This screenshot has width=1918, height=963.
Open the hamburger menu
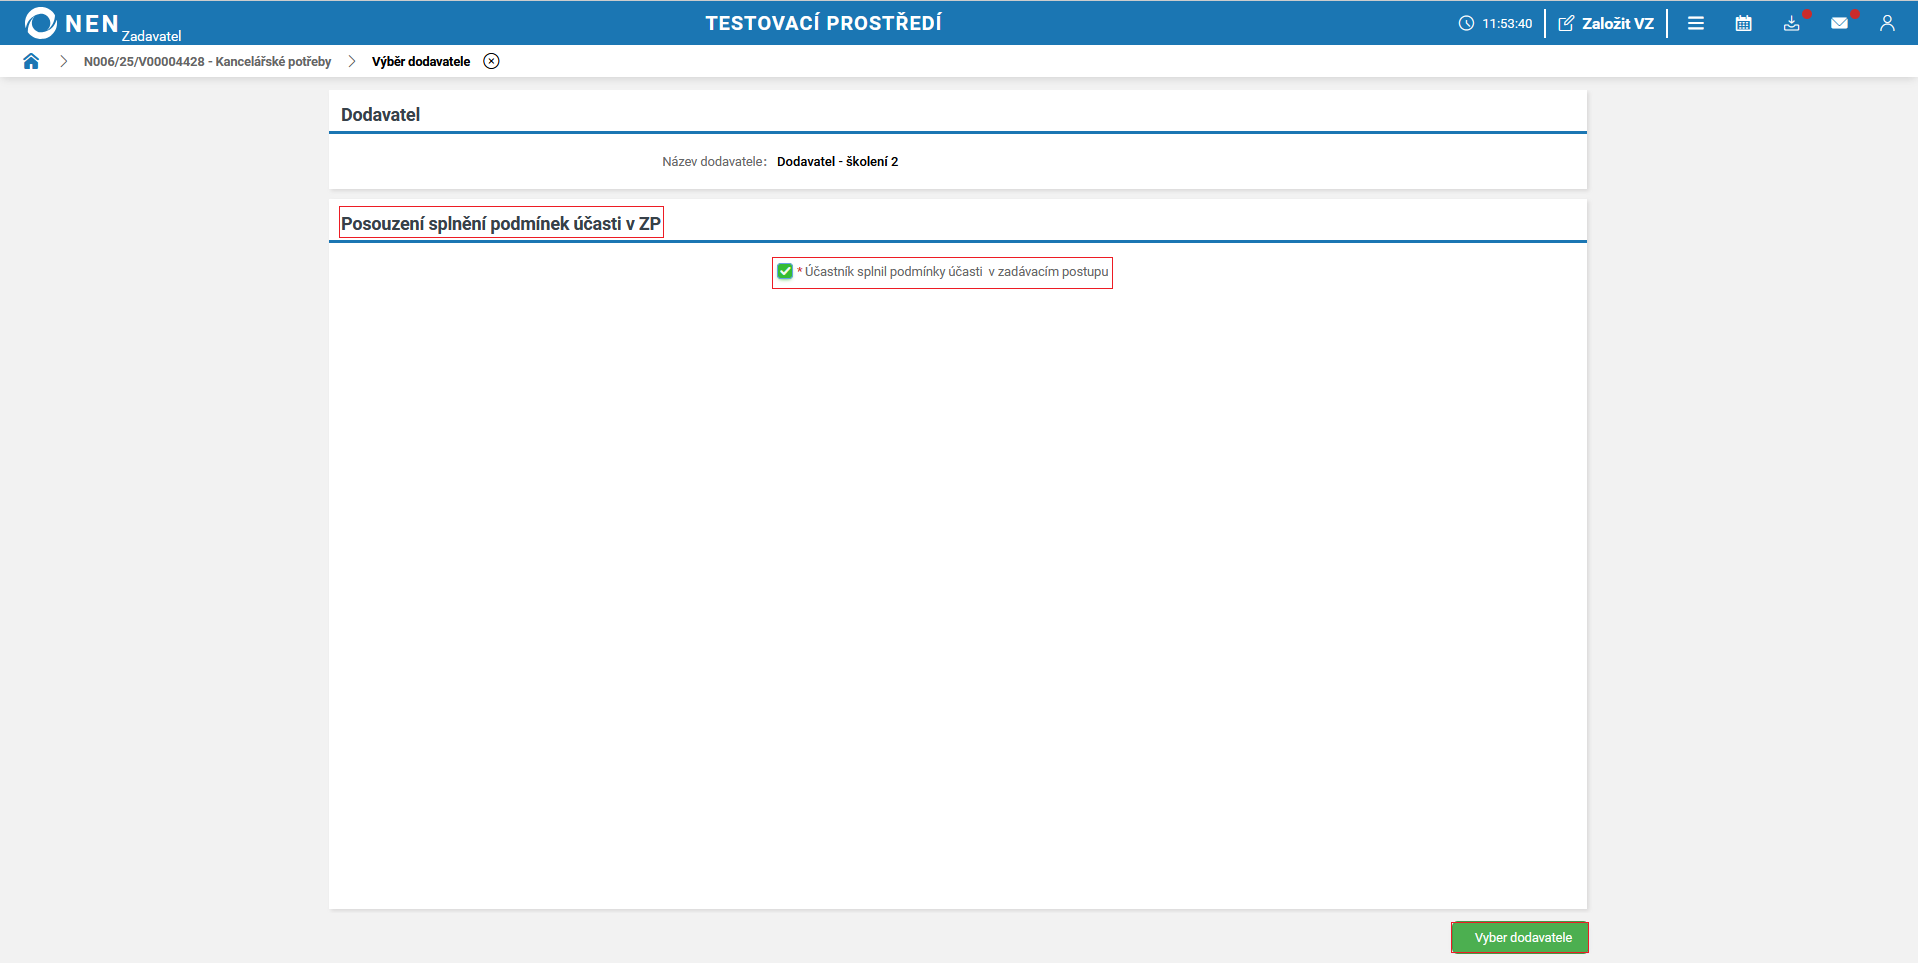(1696, 23)
